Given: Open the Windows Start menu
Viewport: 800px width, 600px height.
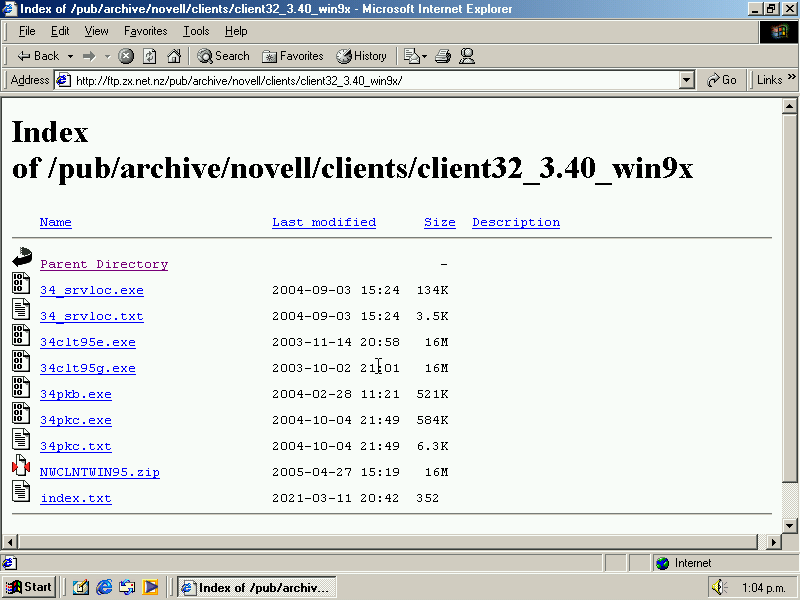Looking at the screenshot, I should [29, 587].
